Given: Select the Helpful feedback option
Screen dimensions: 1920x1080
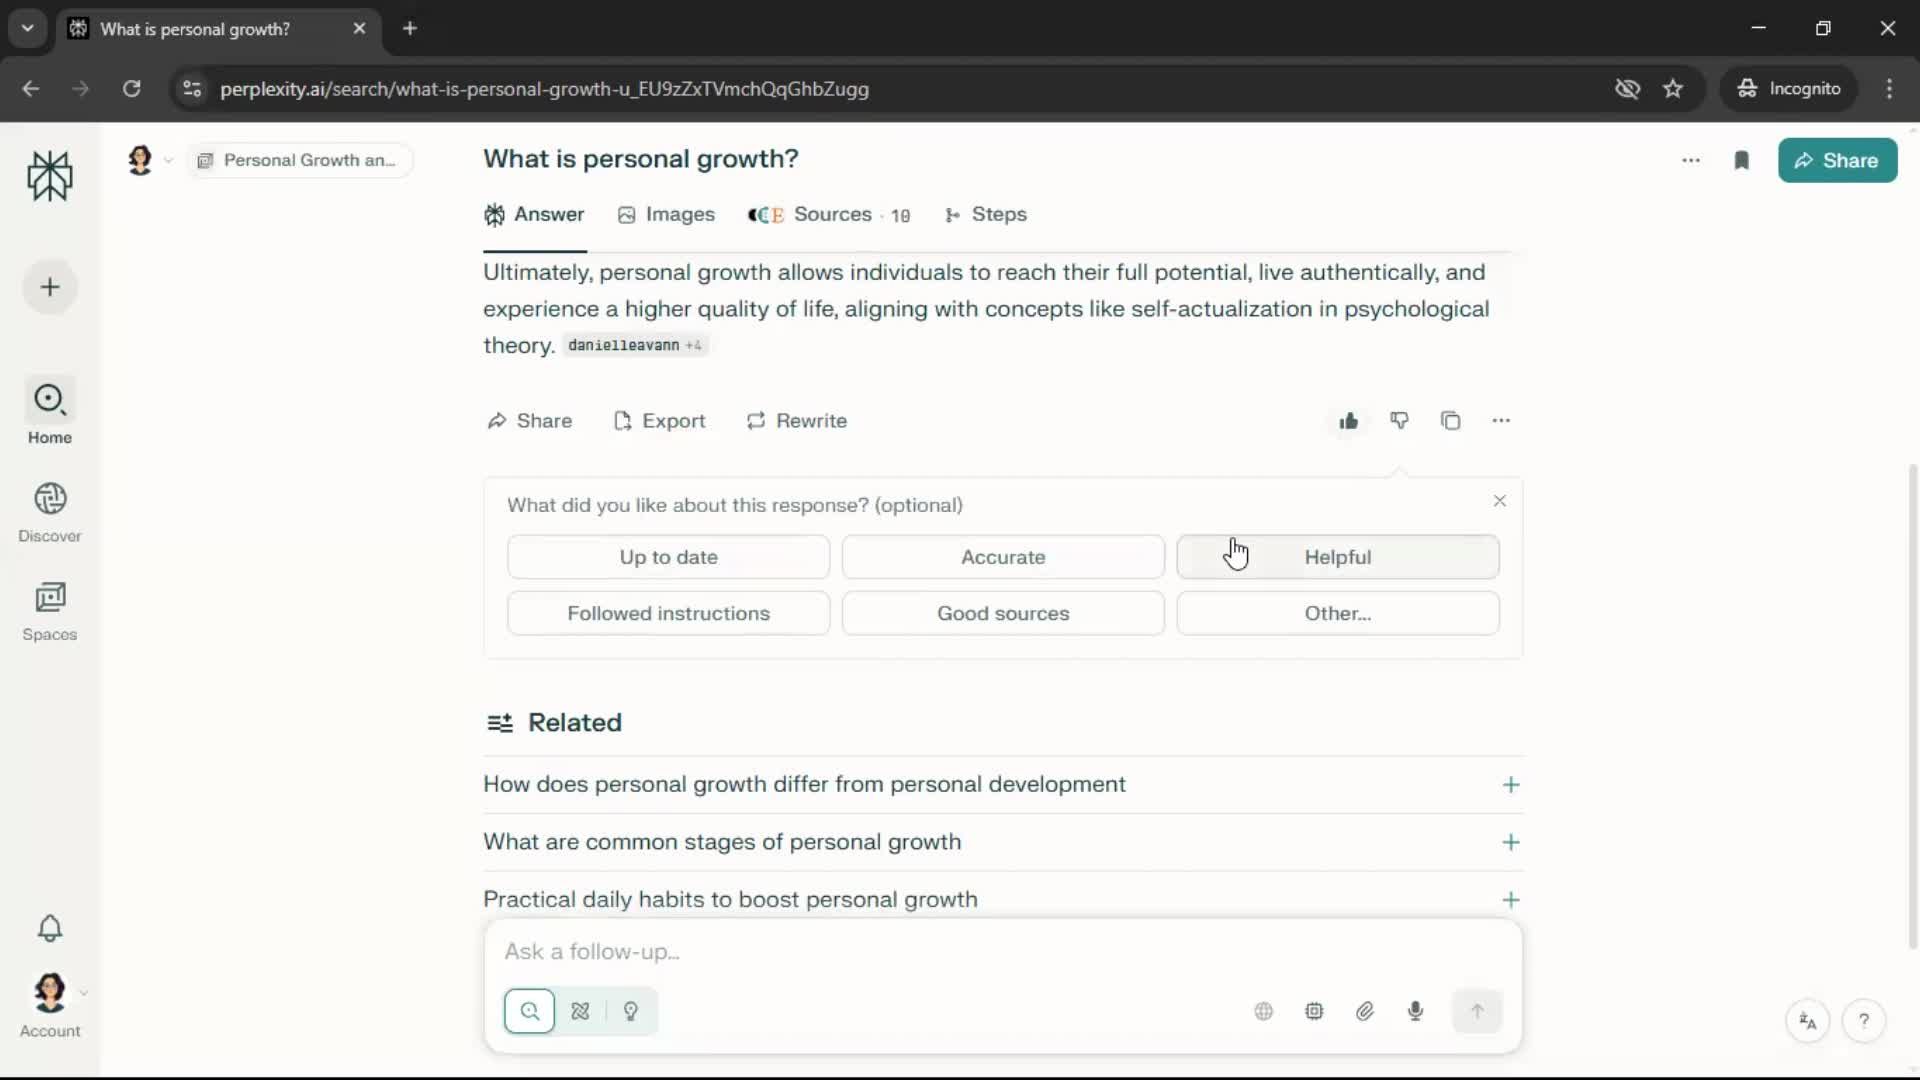Looking at the screenshot, I should (1337, 557).
